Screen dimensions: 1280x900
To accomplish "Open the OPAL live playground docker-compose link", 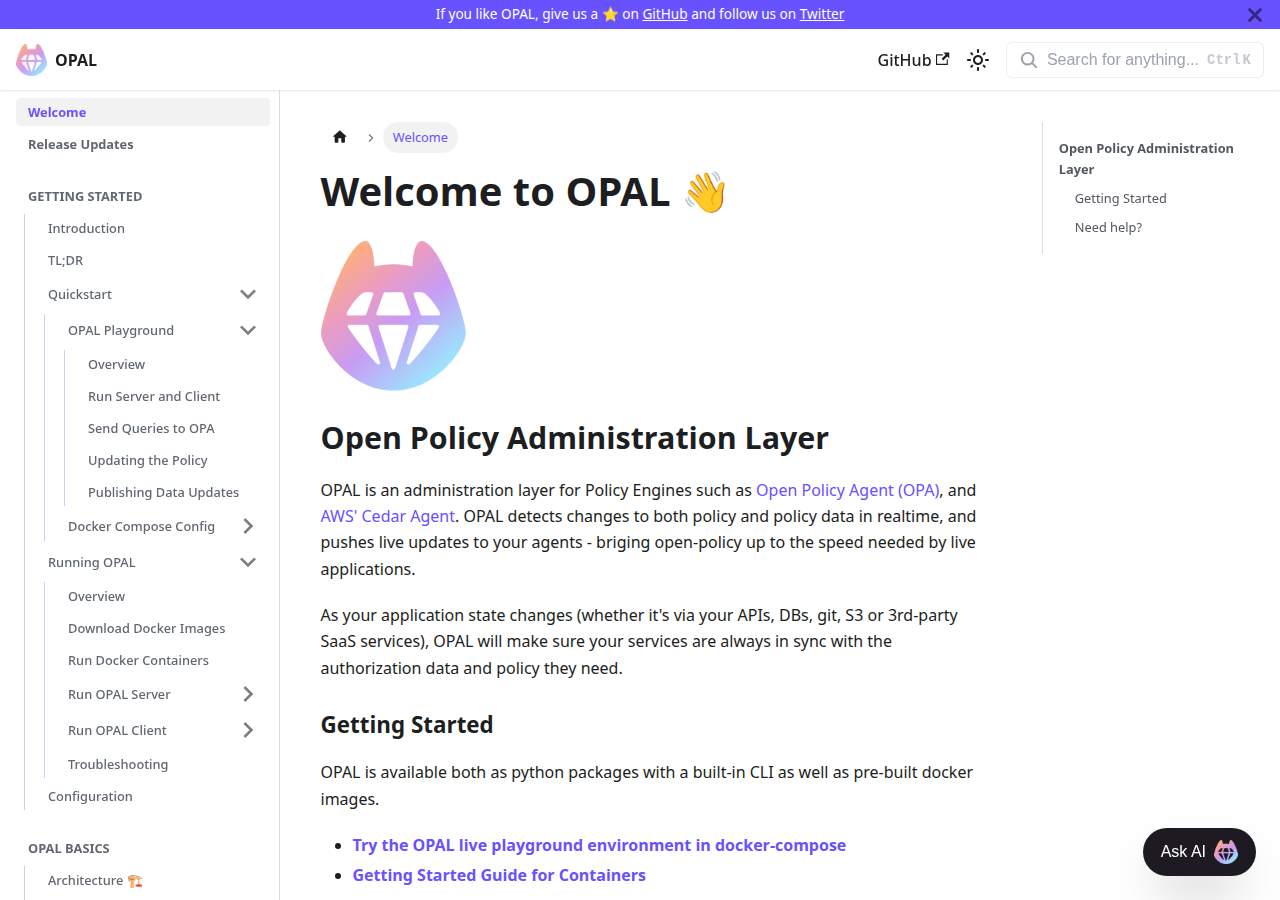I will pos(599,845).
